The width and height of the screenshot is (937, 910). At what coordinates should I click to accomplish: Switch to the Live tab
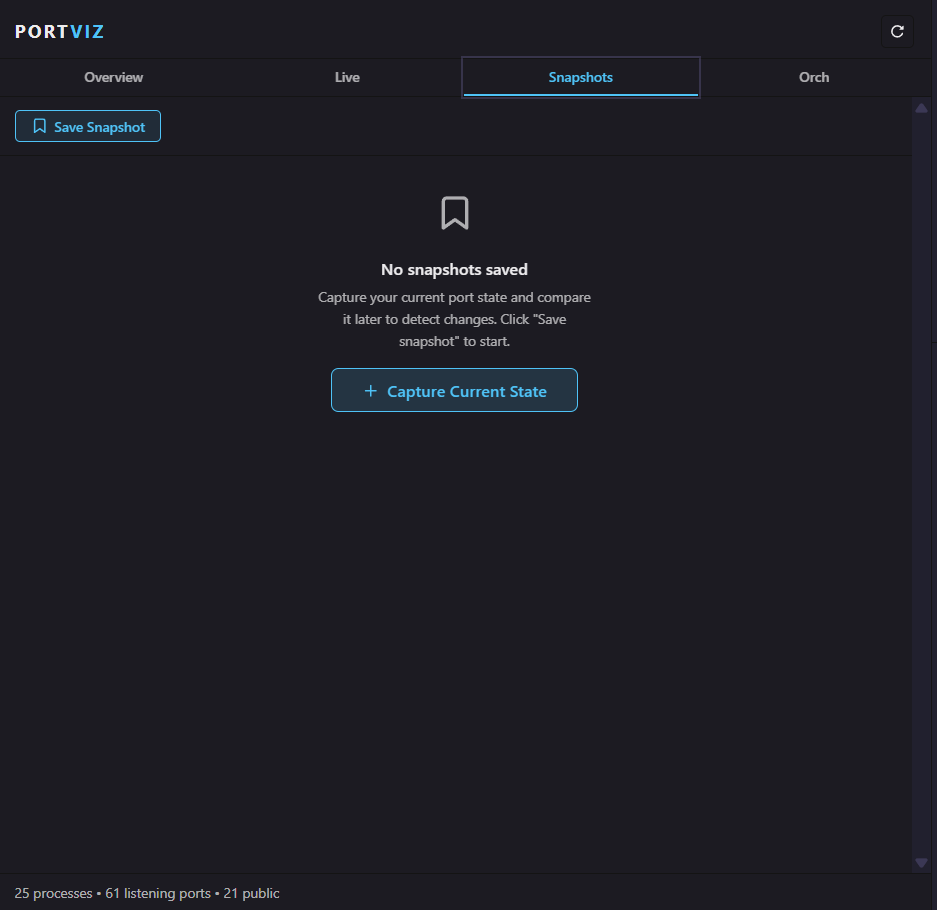(347, 77)
